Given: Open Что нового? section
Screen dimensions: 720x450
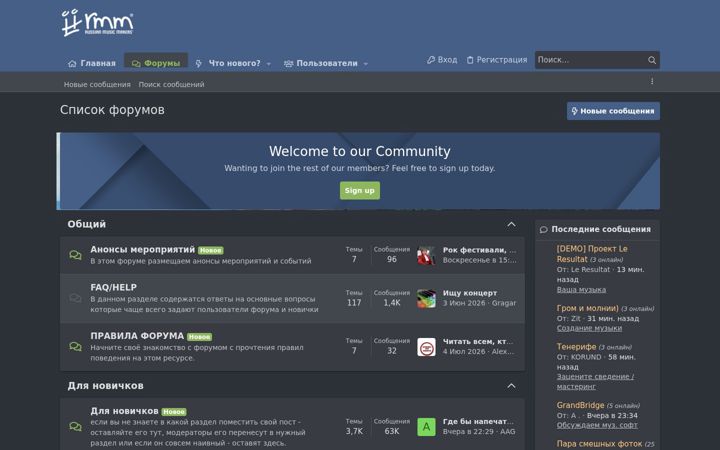Looking at the screenshot, I should tap(234, 63).
